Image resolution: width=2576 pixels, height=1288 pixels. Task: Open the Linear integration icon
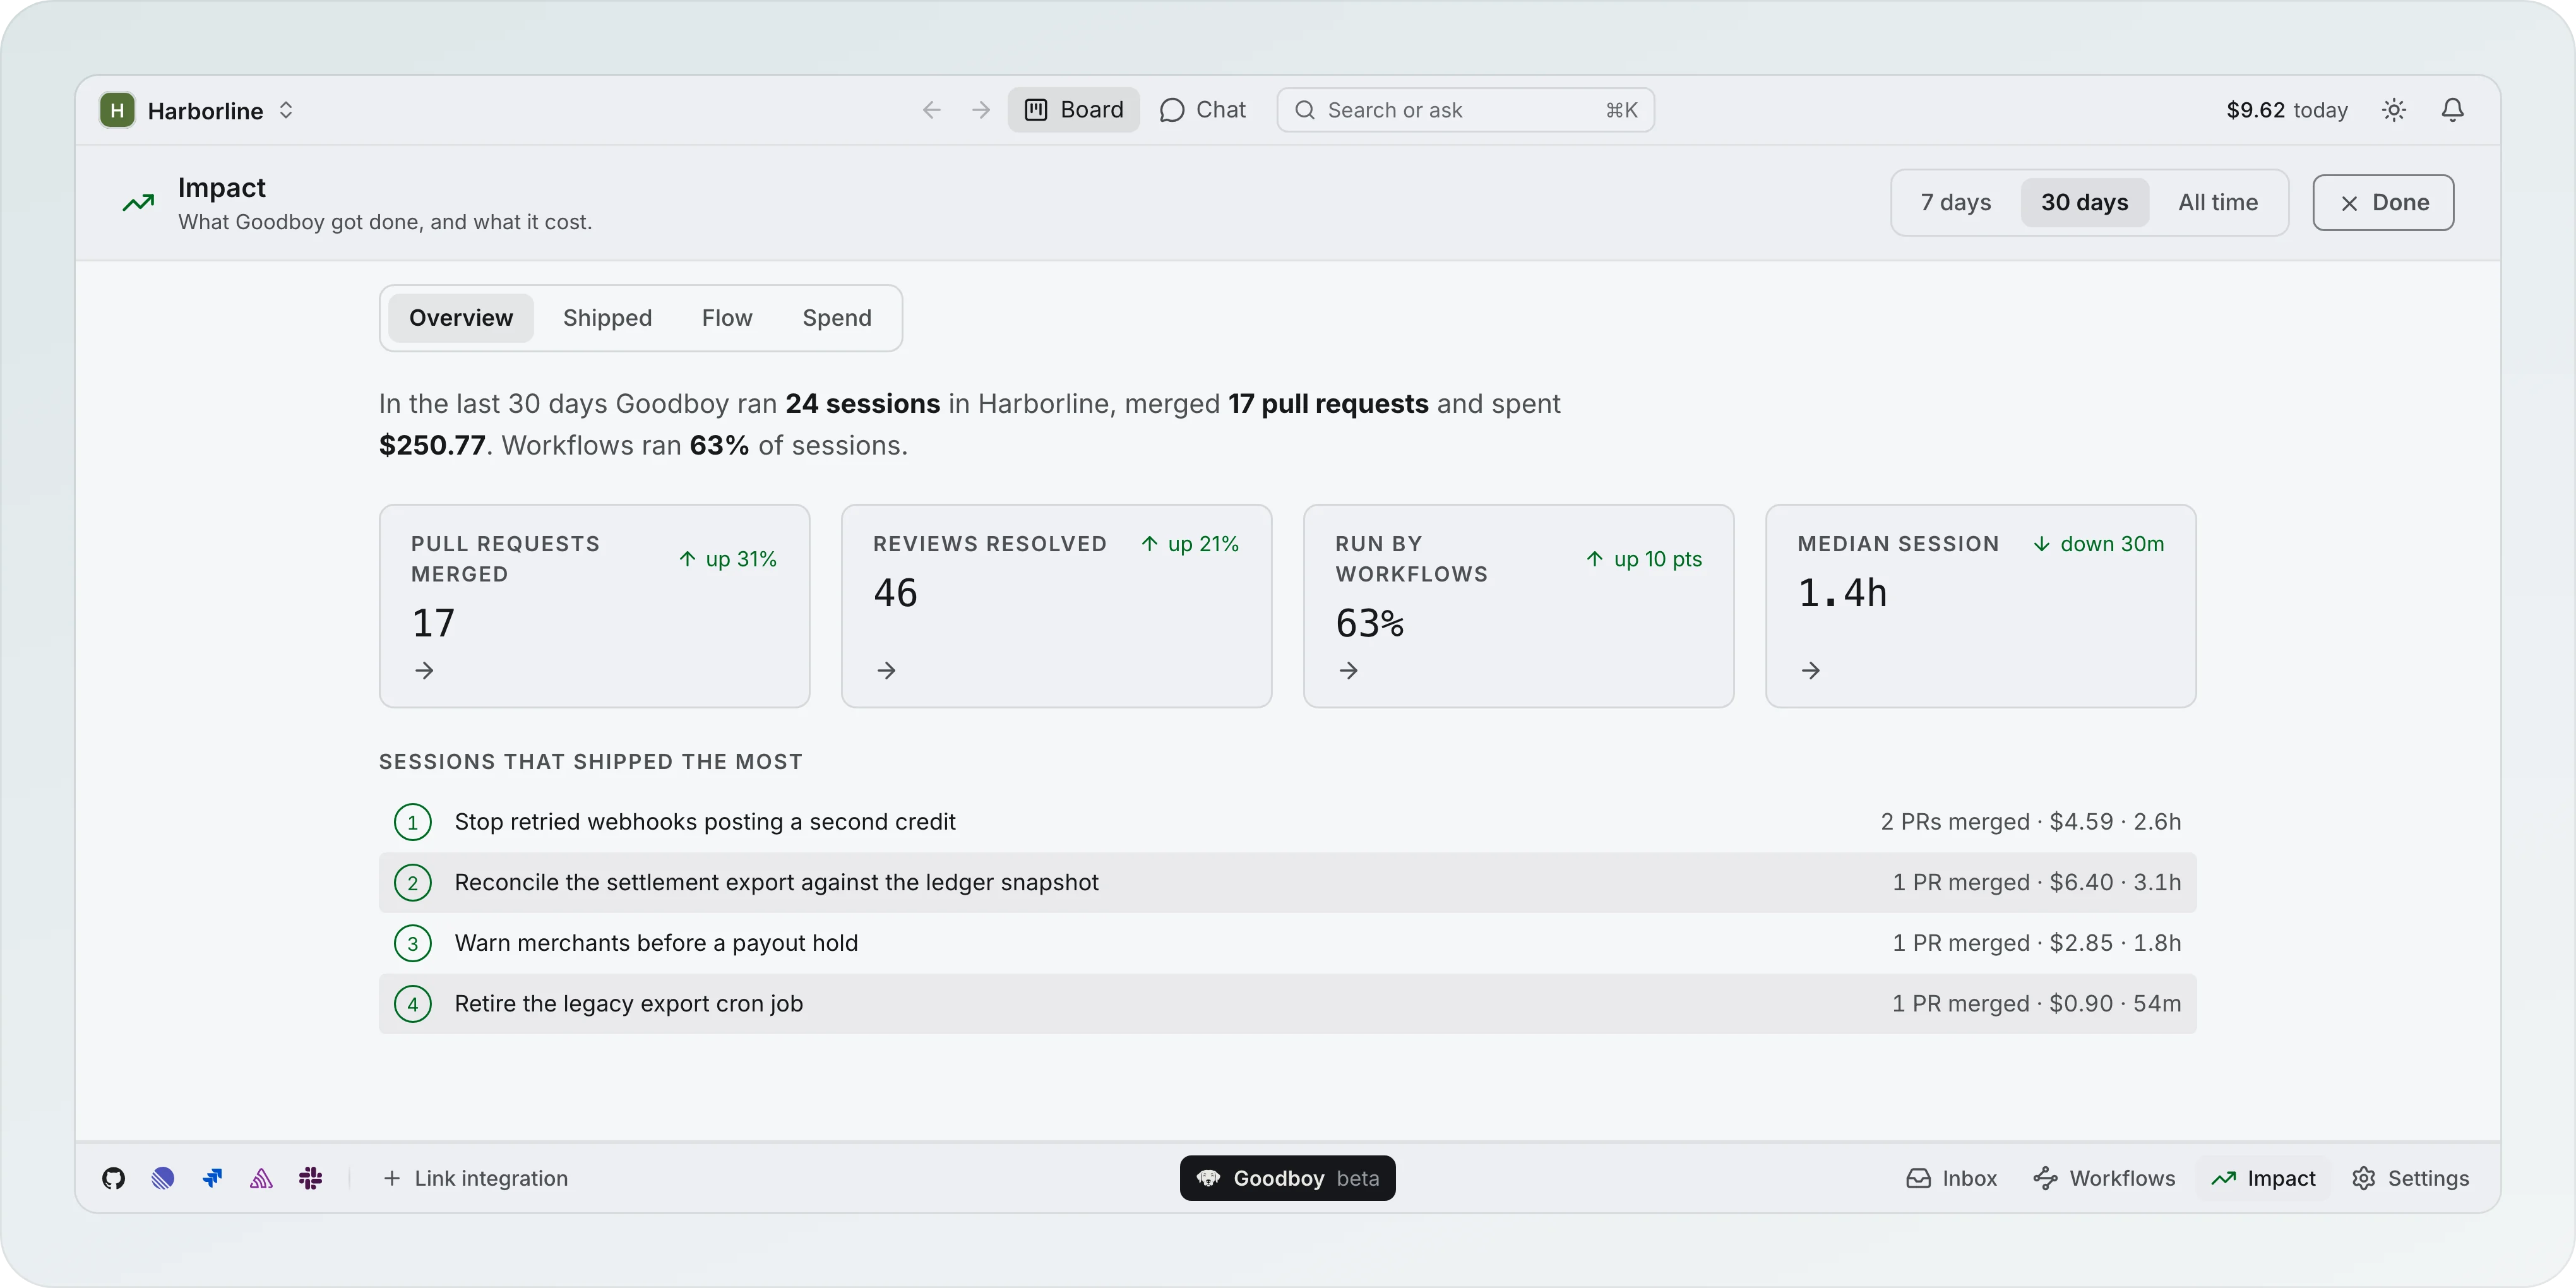(163, 1178)
